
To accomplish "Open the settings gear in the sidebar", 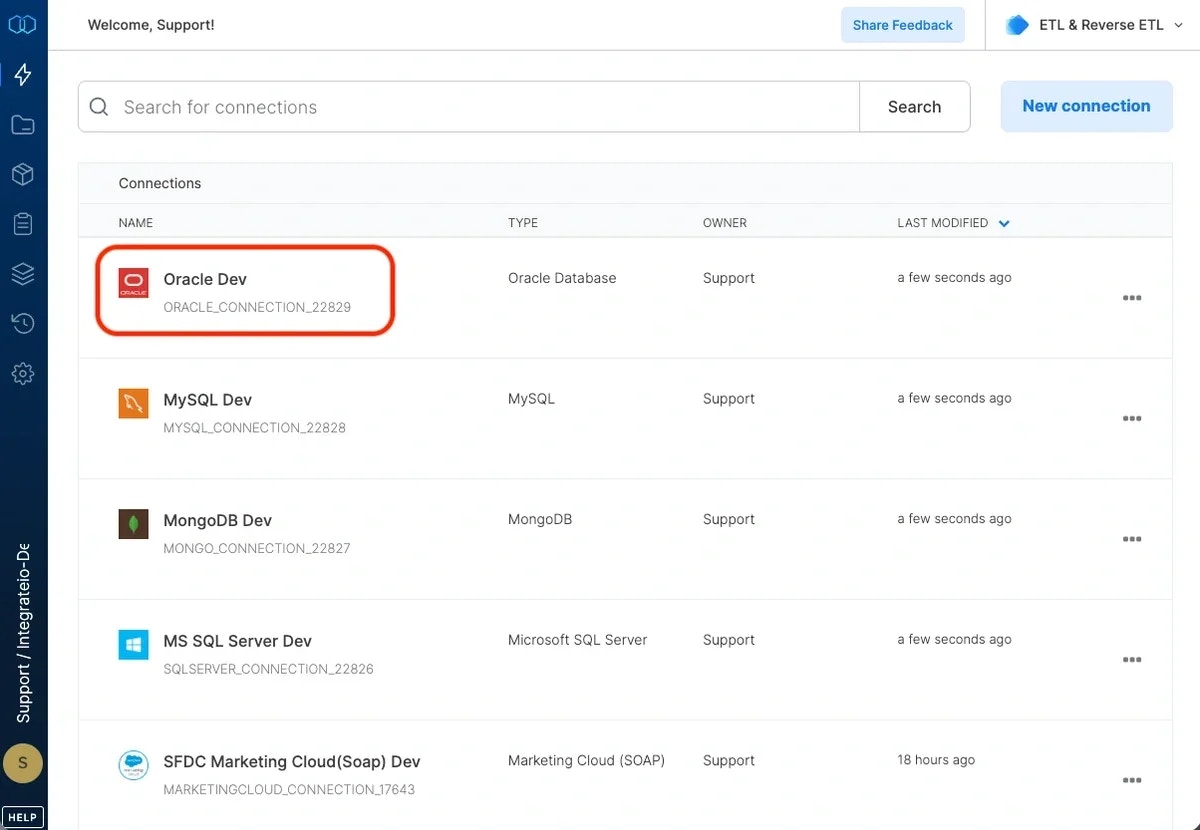I will point(23,373).
